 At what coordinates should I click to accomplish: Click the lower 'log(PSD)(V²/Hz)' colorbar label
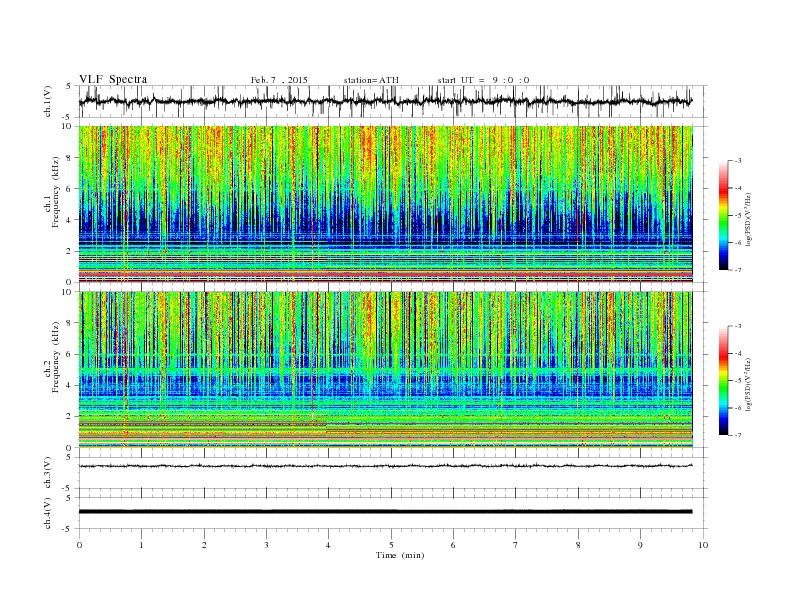(749, 384)
